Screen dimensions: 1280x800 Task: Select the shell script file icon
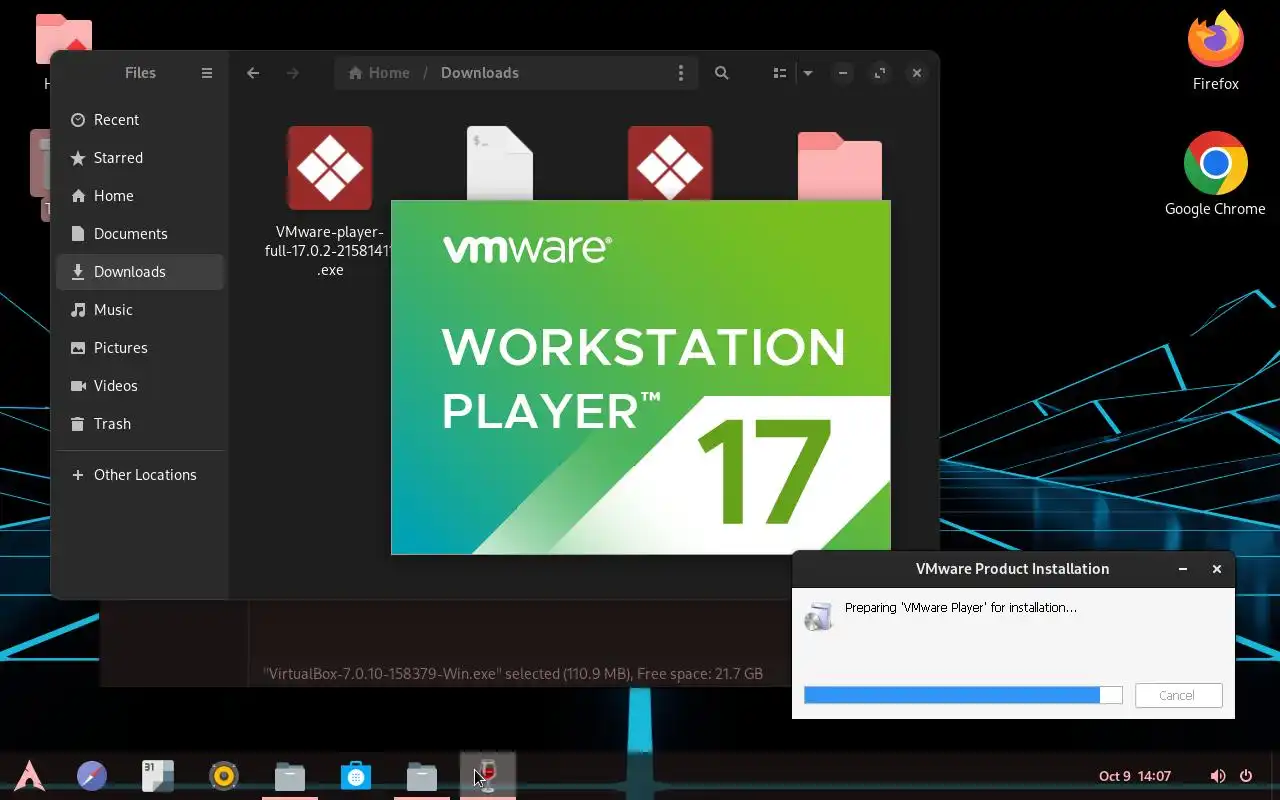pos(500,163)
